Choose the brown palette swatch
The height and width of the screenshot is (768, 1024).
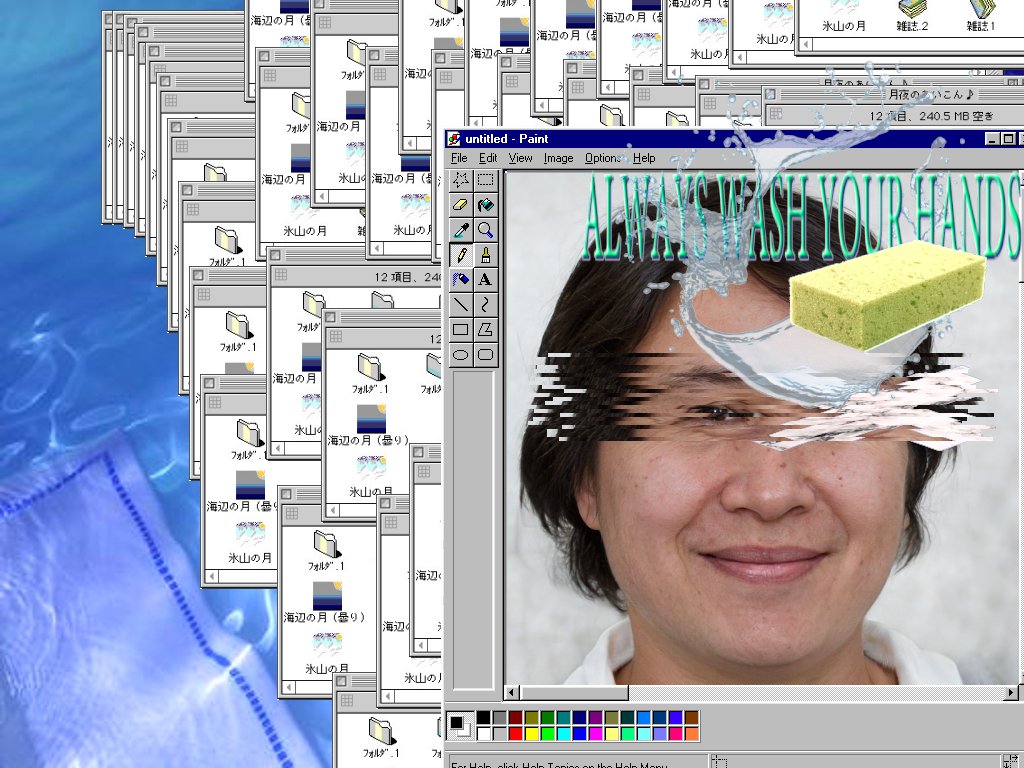[x=692, y=718]
